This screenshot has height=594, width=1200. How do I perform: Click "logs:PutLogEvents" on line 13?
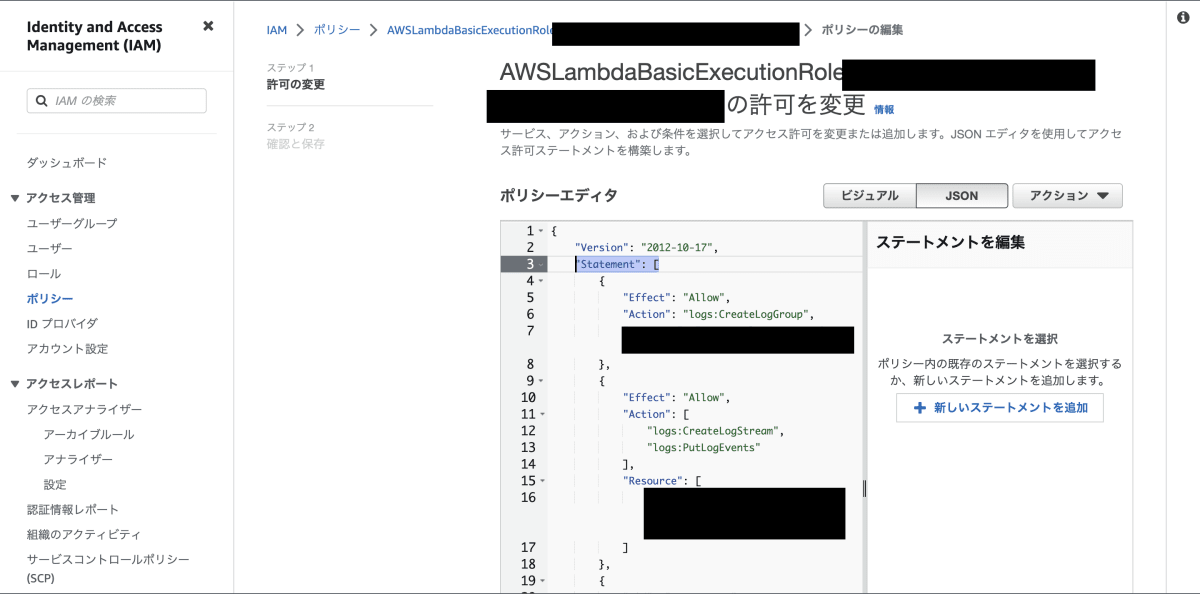[x=703, y=448]
